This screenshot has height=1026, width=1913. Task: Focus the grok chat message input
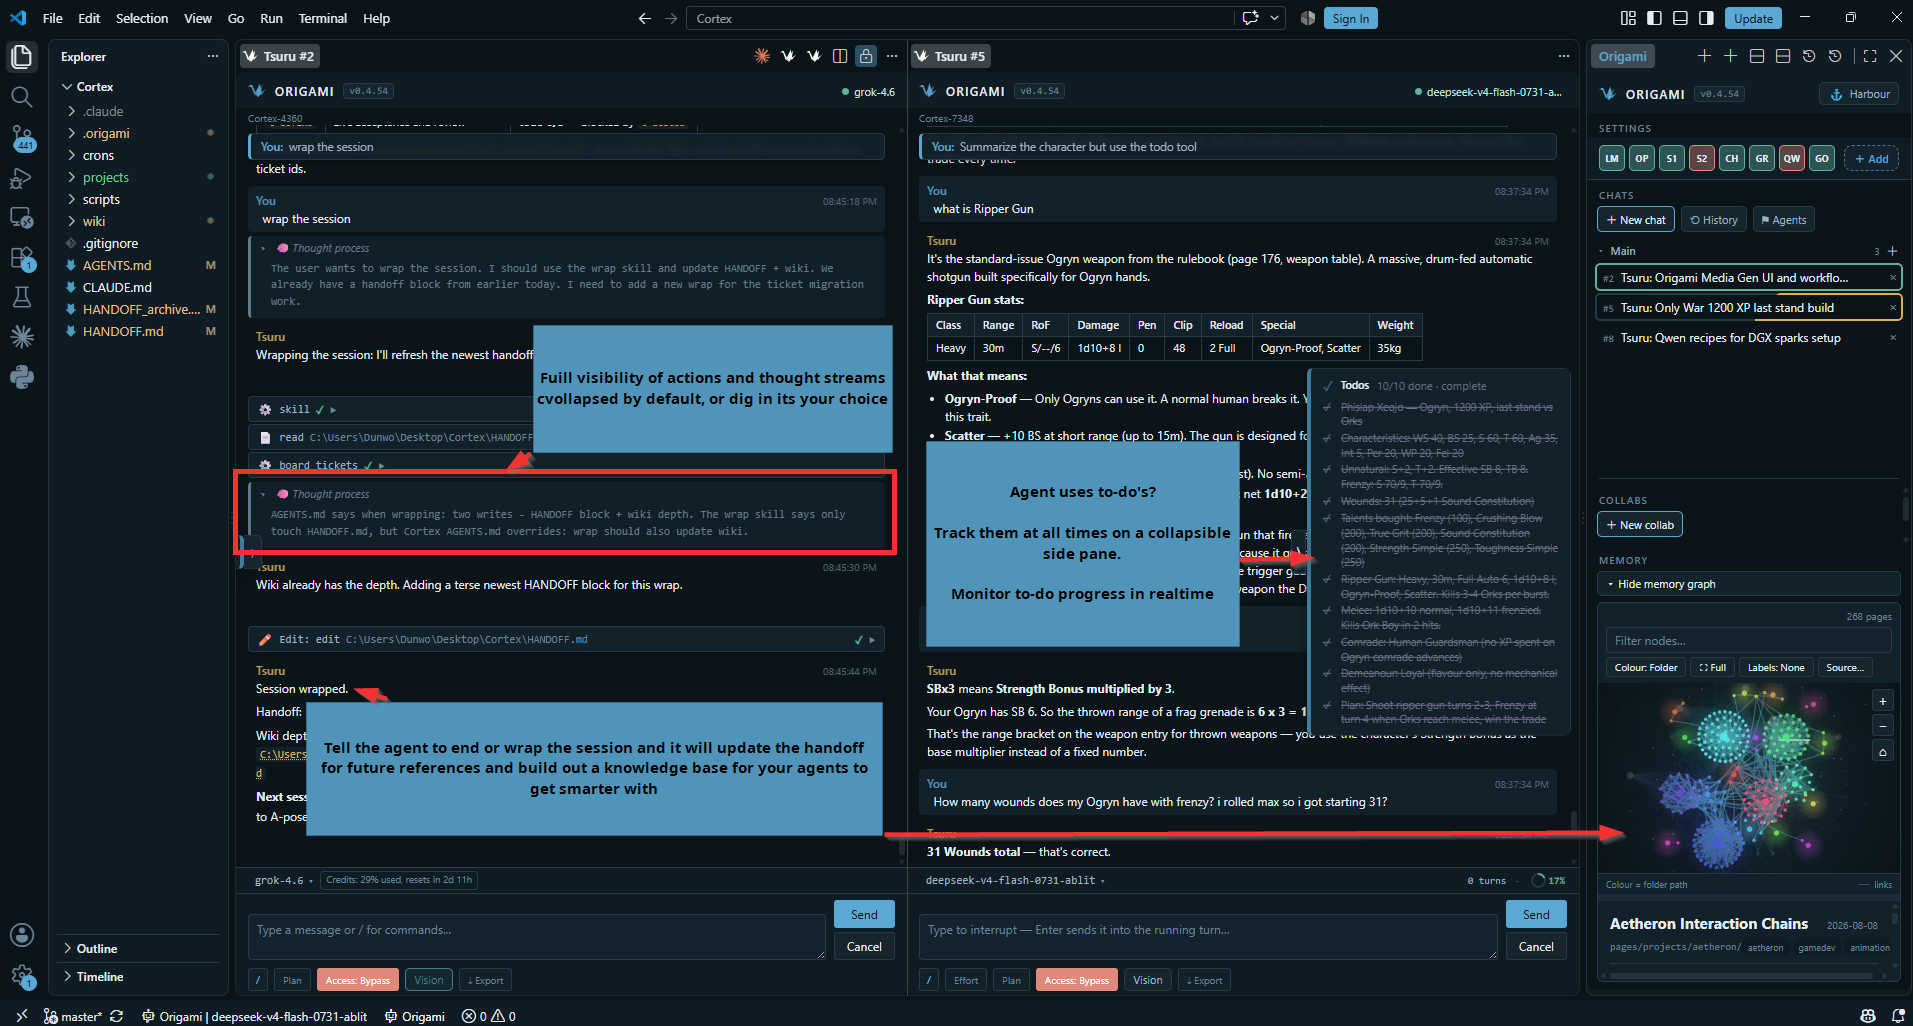tap(537, 937)
